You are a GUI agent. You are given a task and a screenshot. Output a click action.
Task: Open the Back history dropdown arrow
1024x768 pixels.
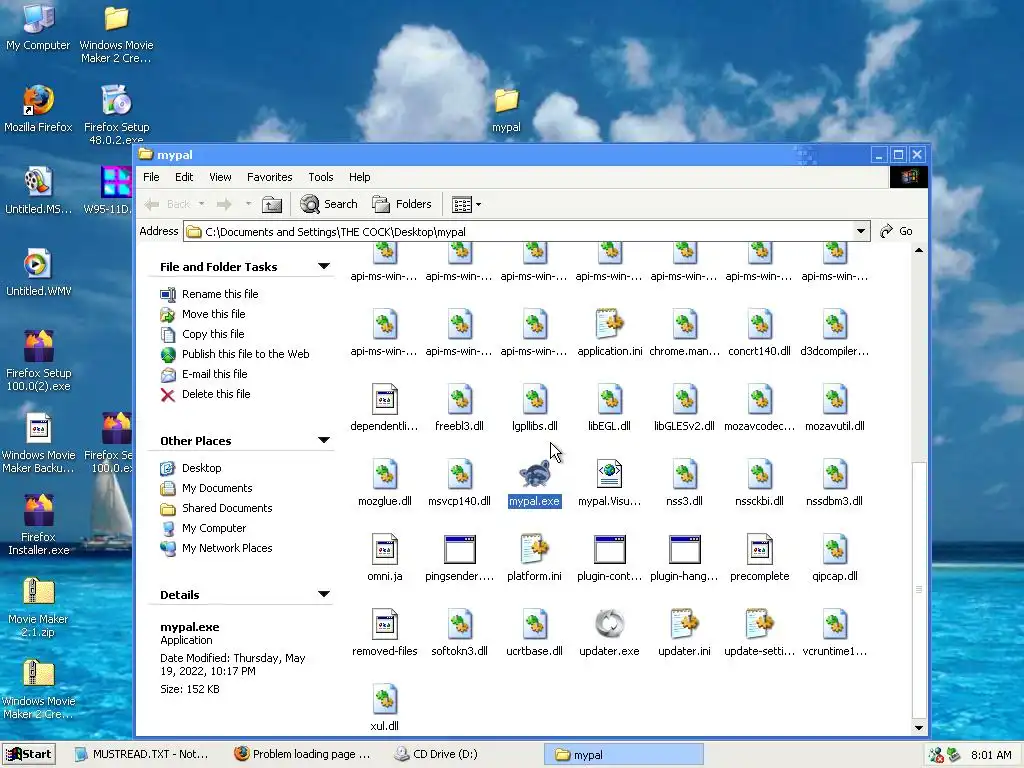click(x=201, y=204)
